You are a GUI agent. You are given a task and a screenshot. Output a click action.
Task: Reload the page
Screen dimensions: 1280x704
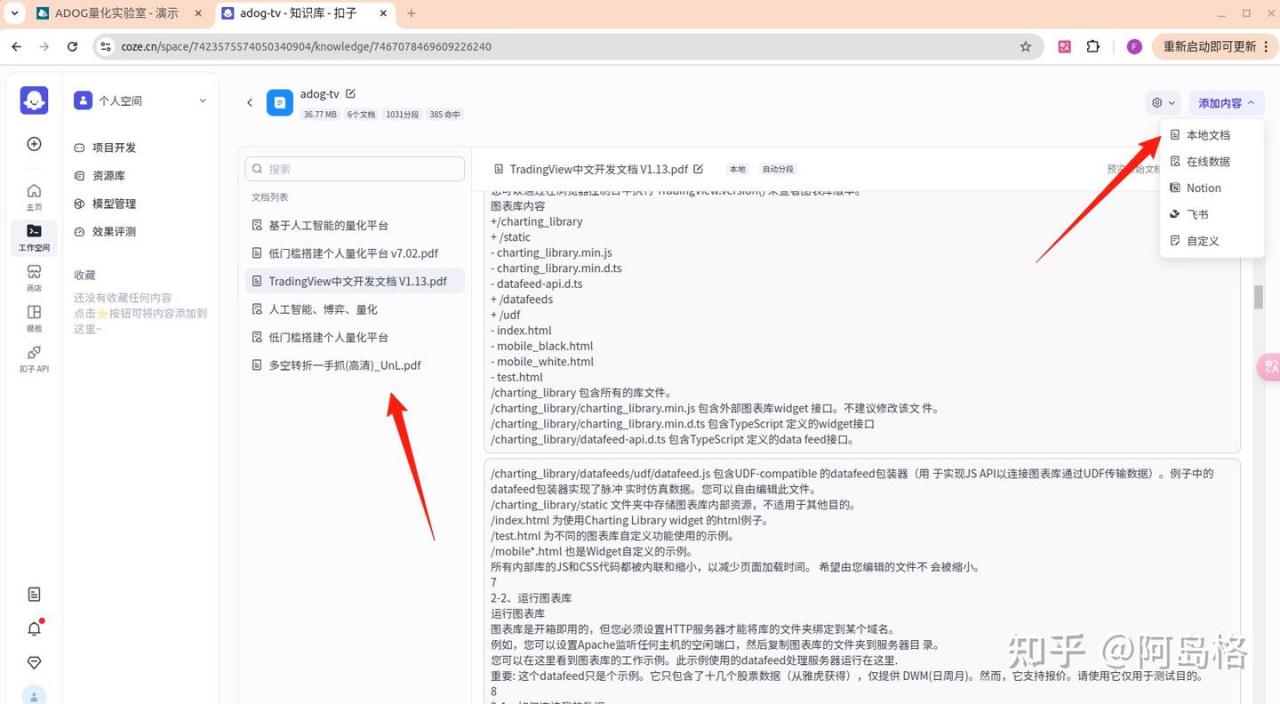[72, 46]
